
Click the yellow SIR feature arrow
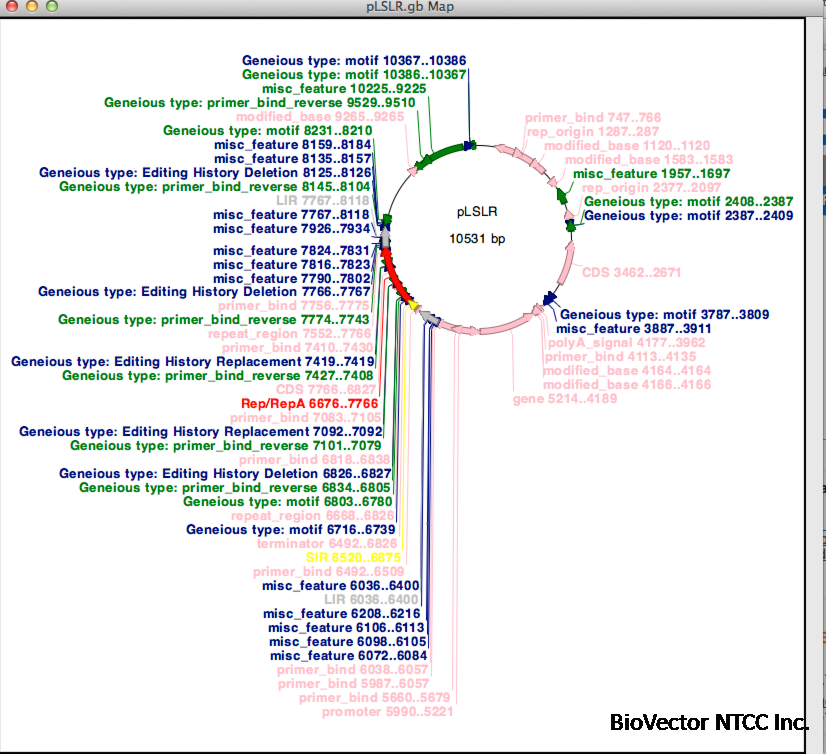pos(414,305)
